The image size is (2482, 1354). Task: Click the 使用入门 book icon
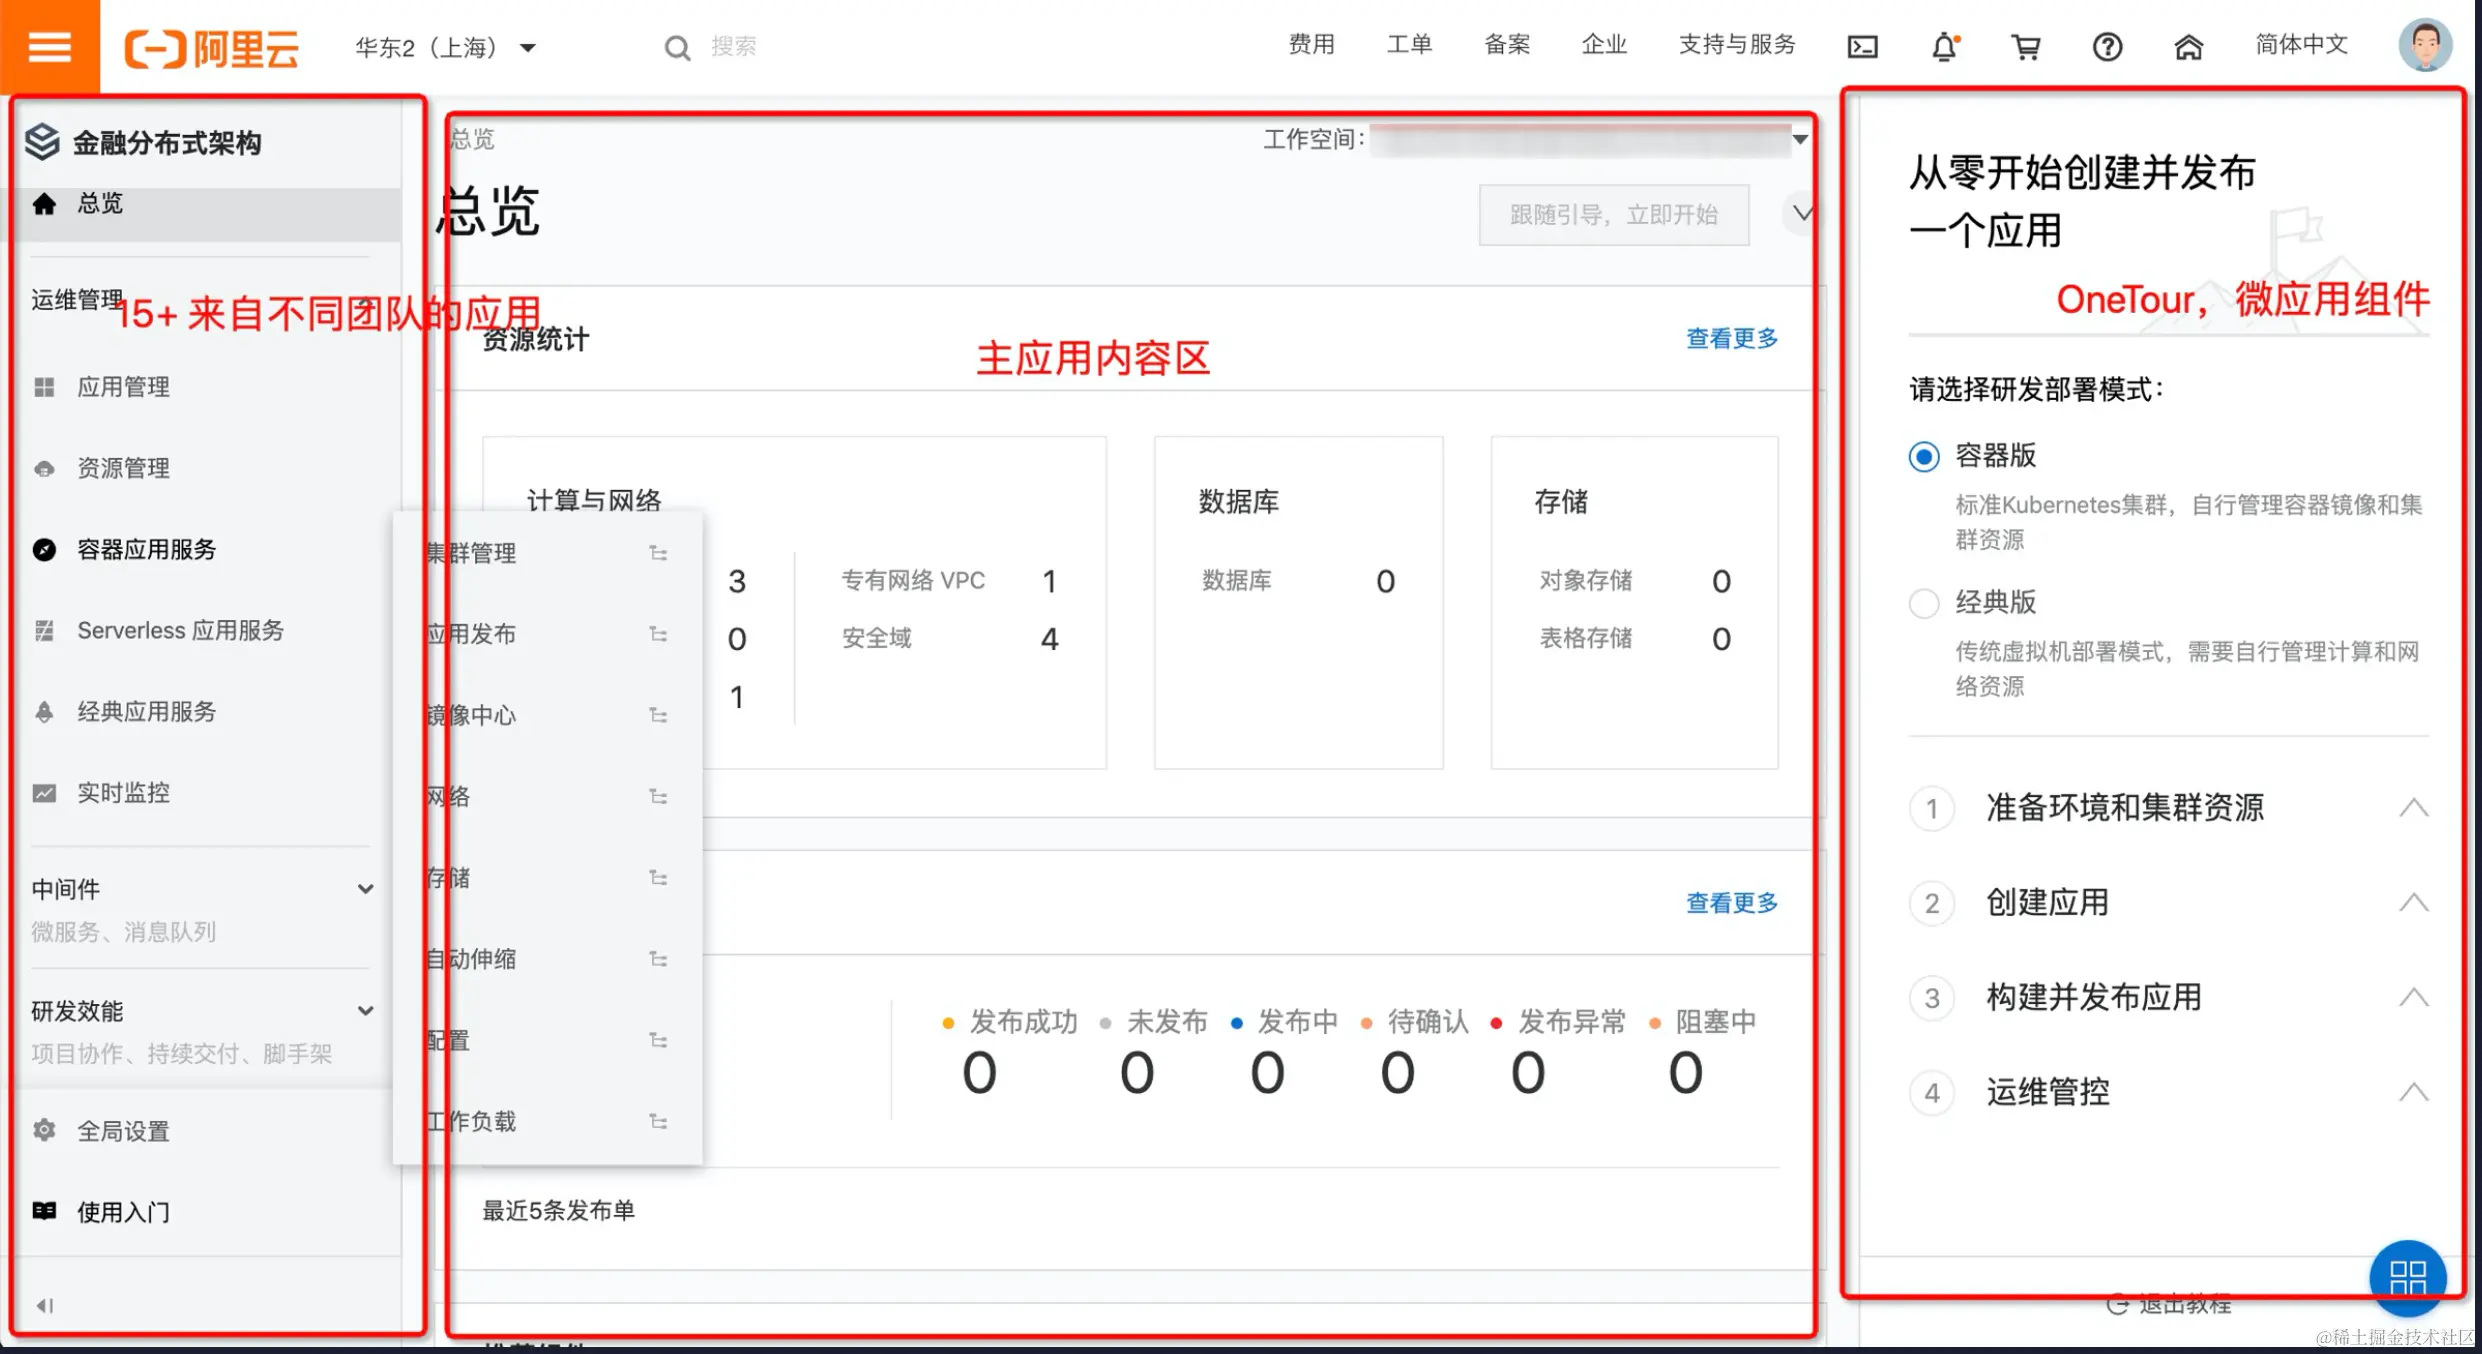(44, 1211)
